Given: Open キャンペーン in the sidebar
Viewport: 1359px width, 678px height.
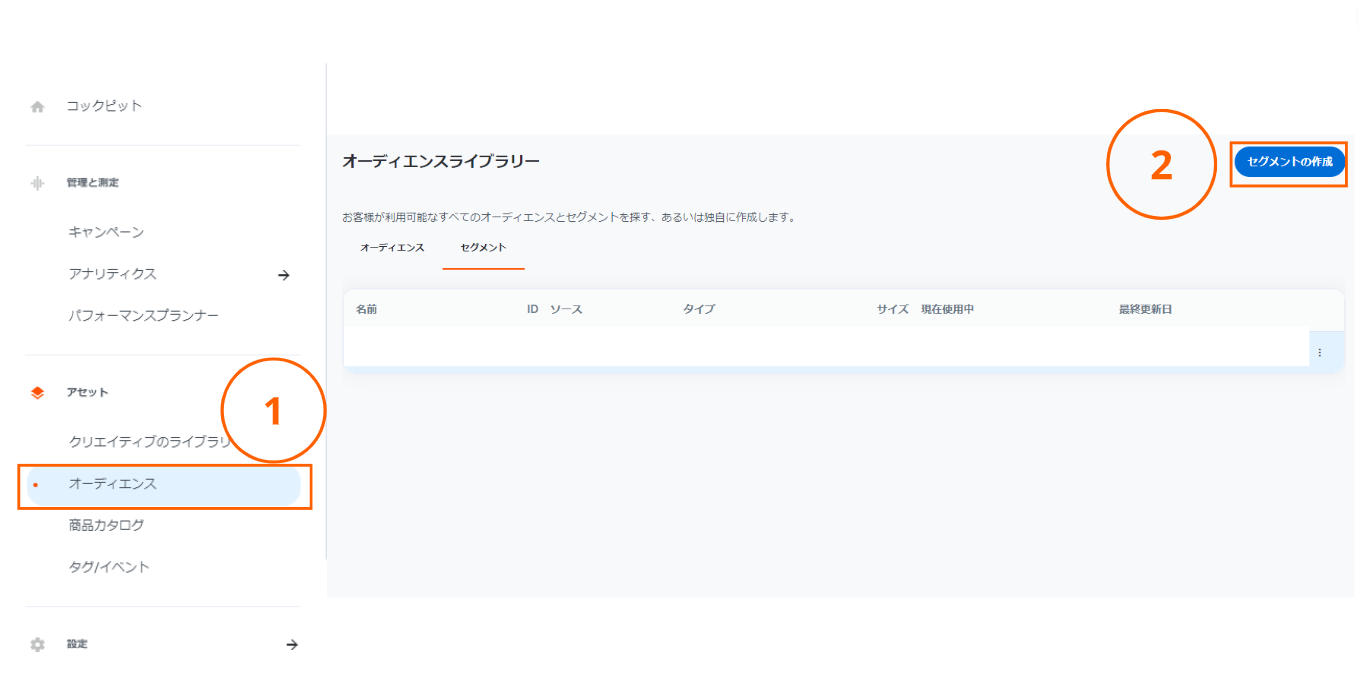Looking at the screenshot, I should pyautogui.click(x=106, y=233).
